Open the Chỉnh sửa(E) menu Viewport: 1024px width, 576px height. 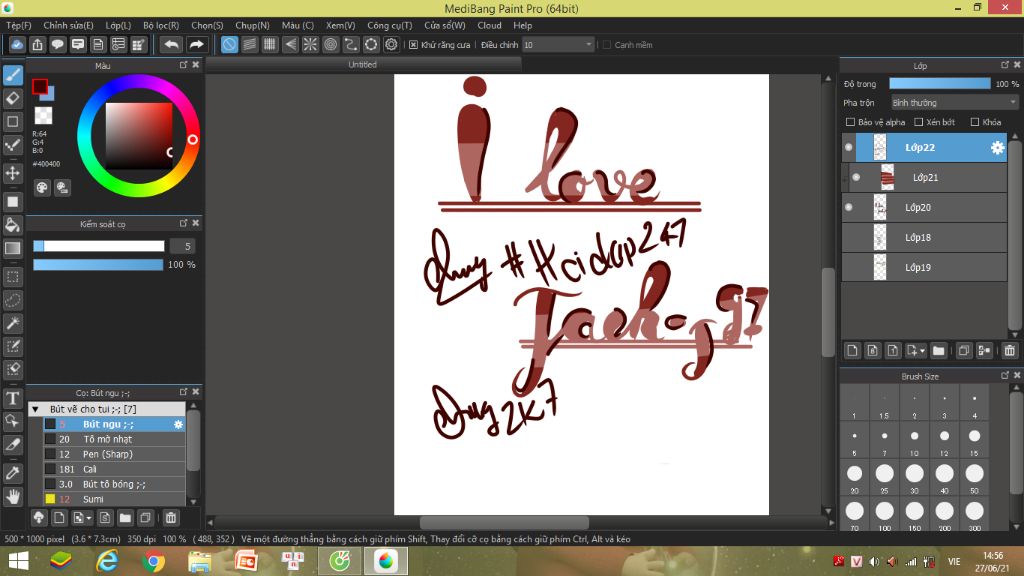pos(68,25)
